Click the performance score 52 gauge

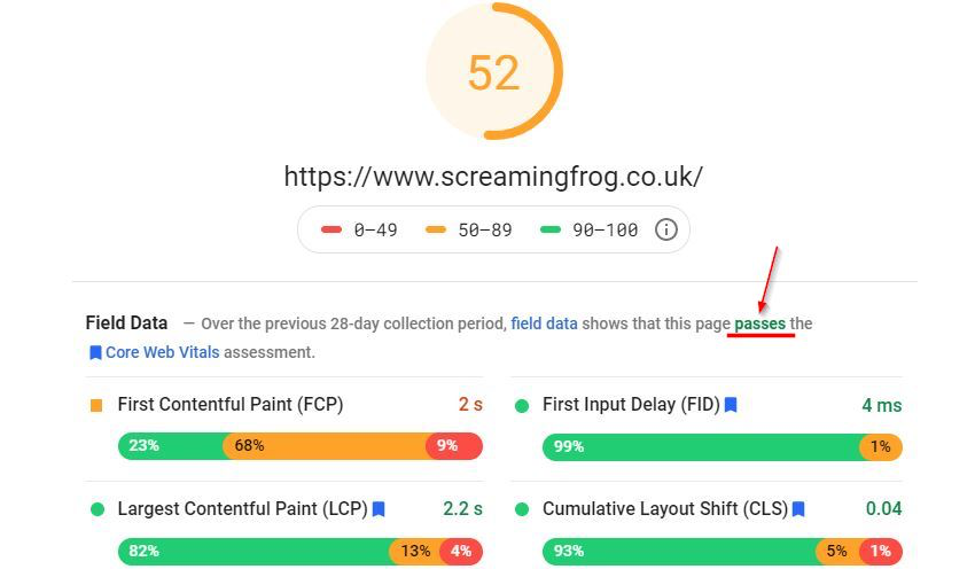pos(494,71)
